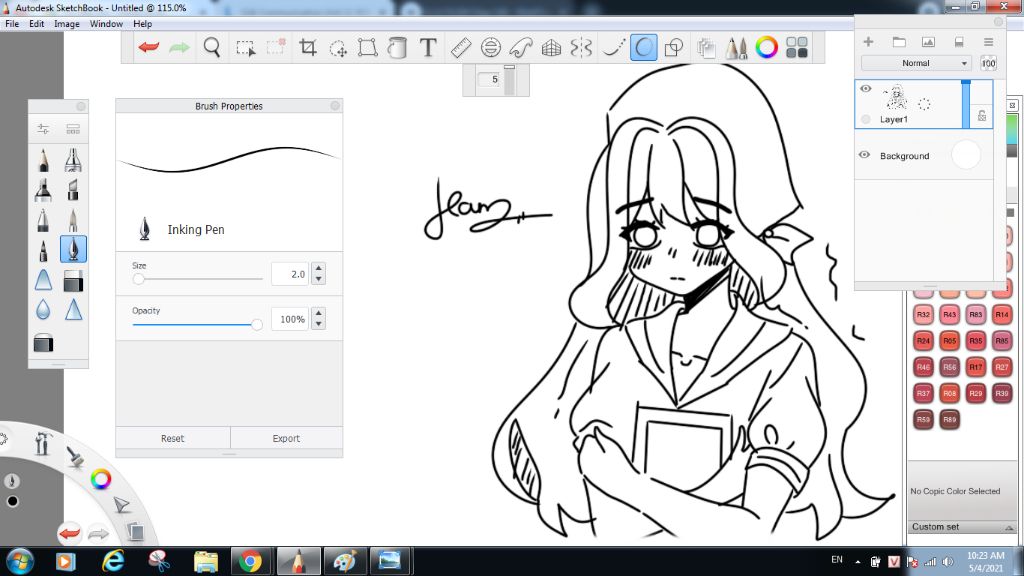The width and height of the screenshot is (1024, 576).
Task: Decrease Opacity with down stepper arrow
Action: (x=318, y=325)
